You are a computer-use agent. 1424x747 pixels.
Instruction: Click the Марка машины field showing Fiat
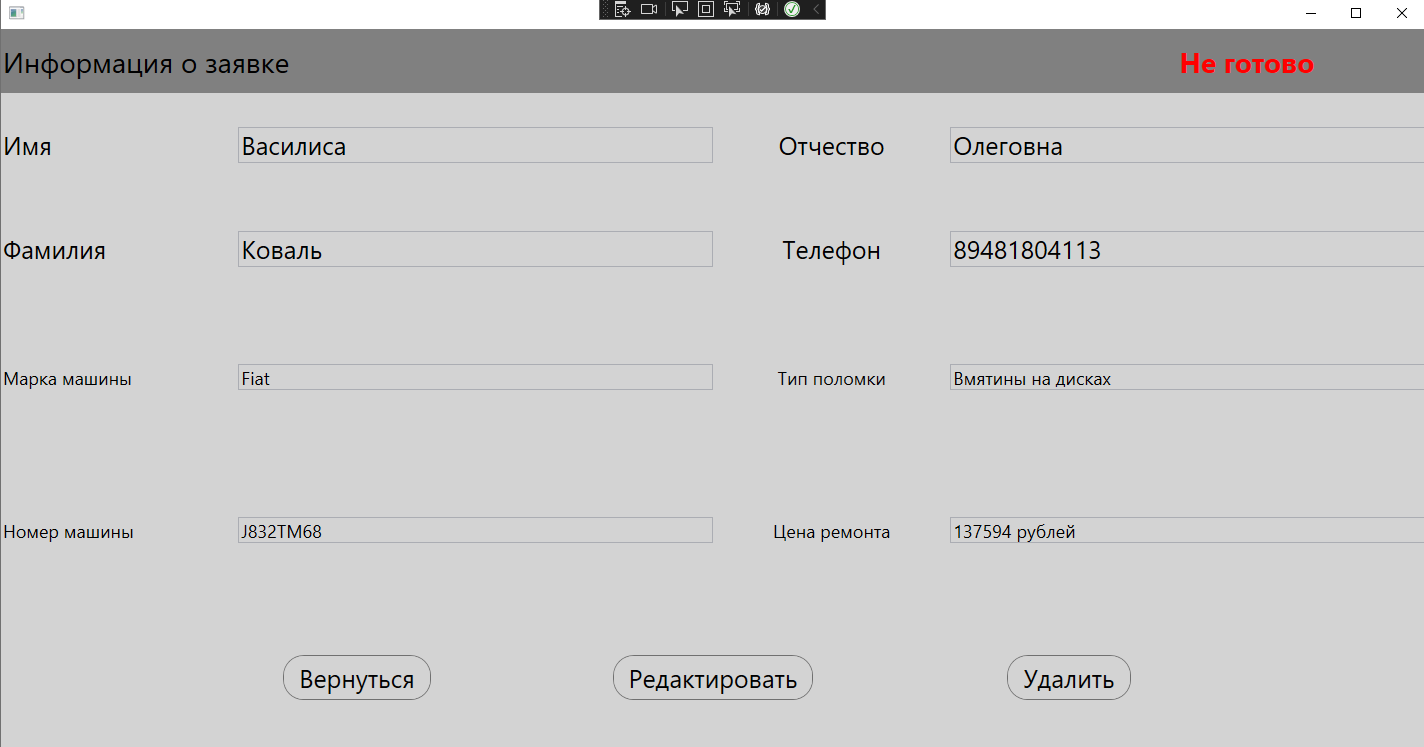pos(474,377)
